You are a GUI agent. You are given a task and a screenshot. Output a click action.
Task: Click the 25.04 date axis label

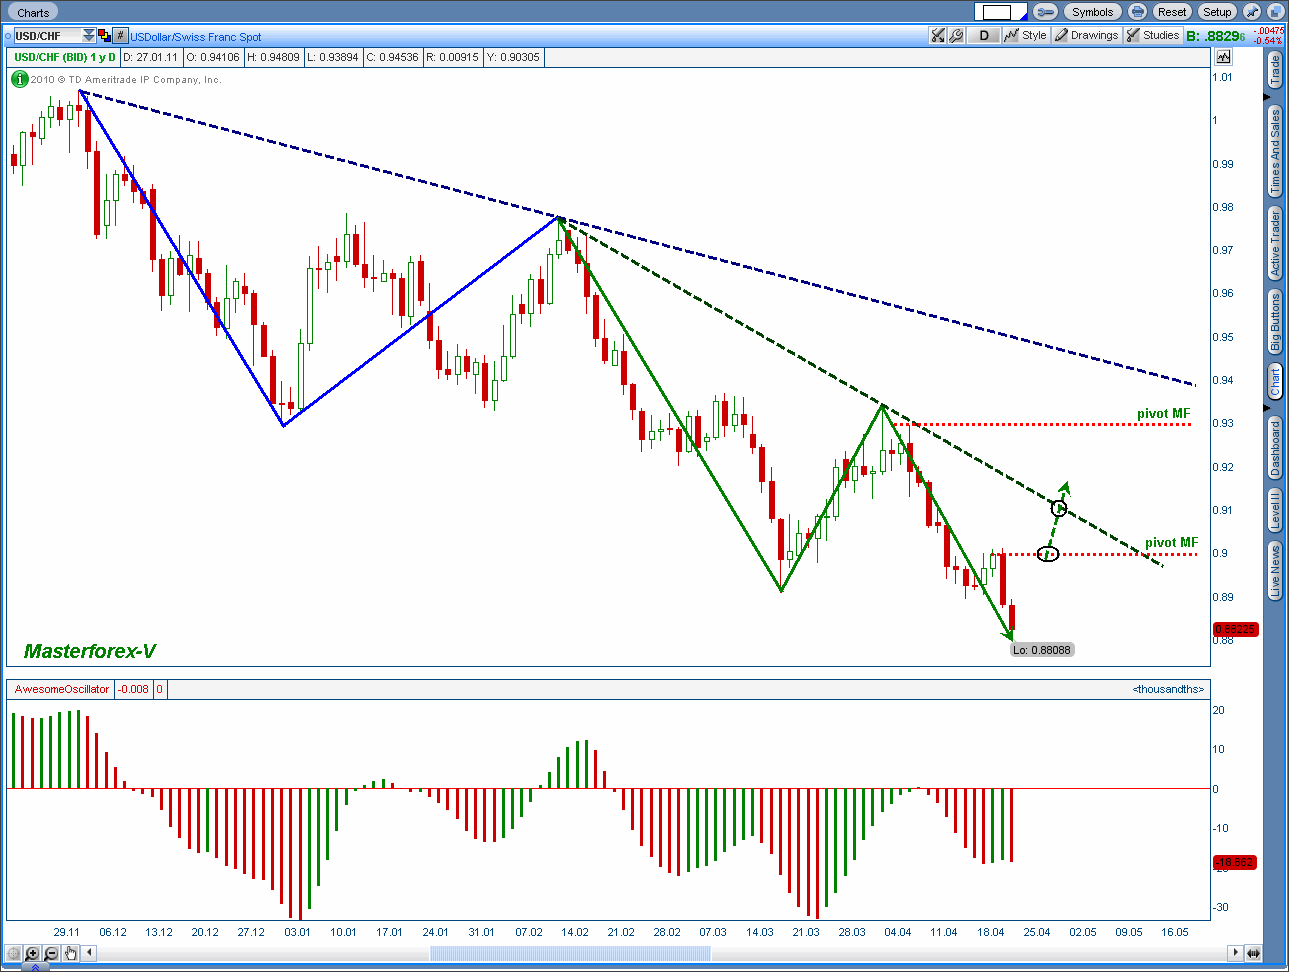pyautogui.click(x=1036, y=932)
